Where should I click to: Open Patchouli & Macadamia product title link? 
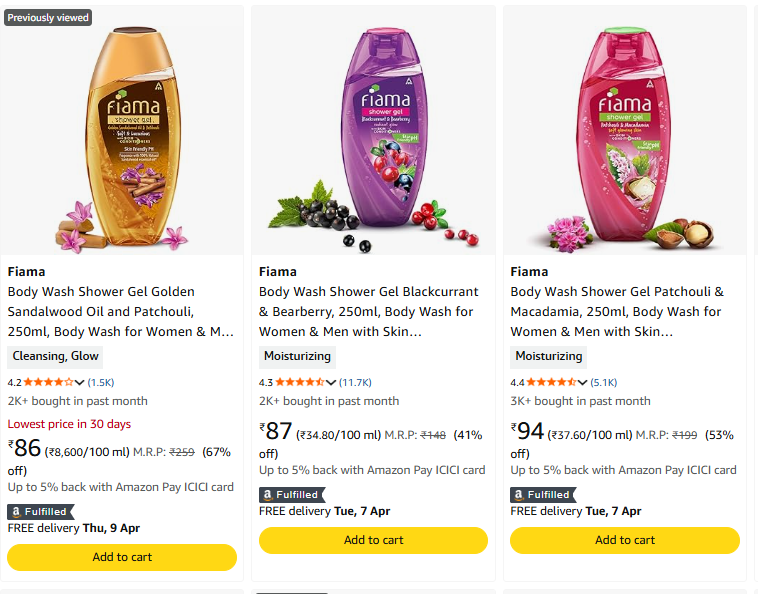(x=617, y=311)
